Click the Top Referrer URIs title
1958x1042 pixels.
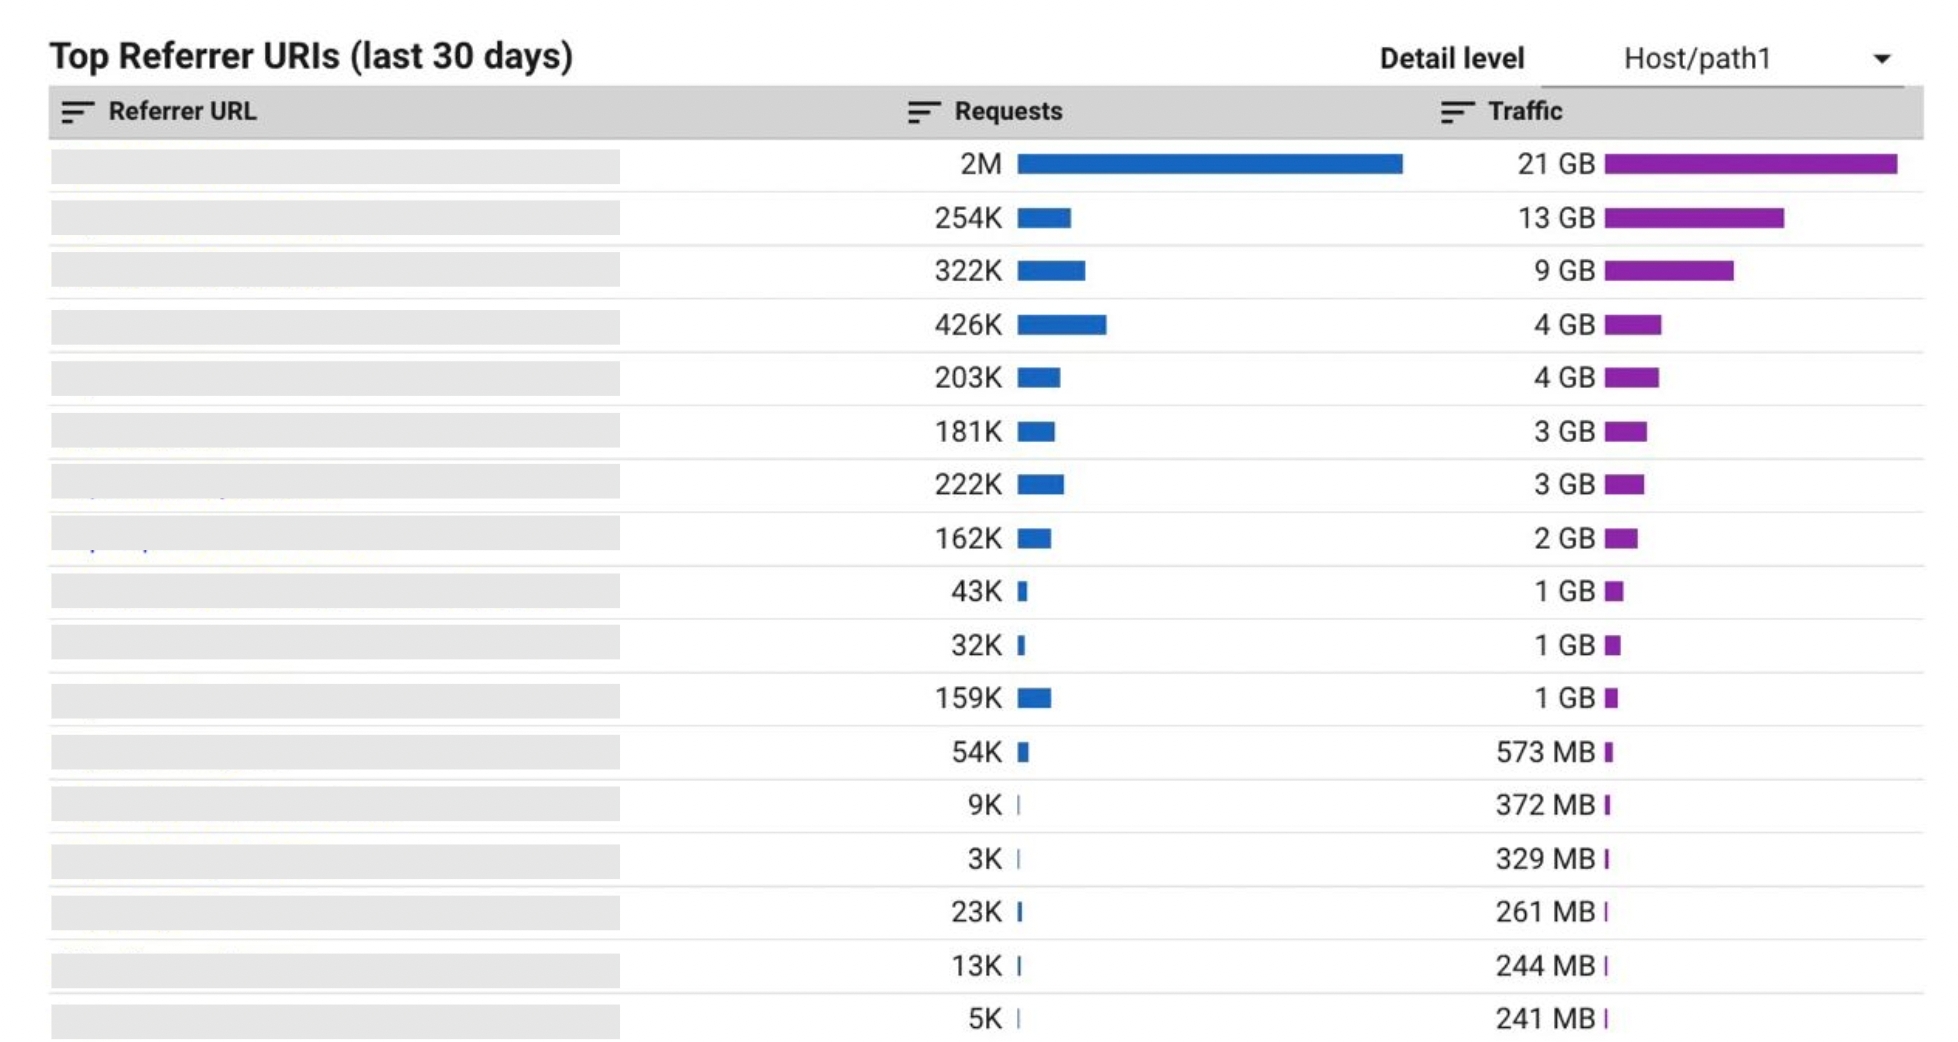point(311,56)
